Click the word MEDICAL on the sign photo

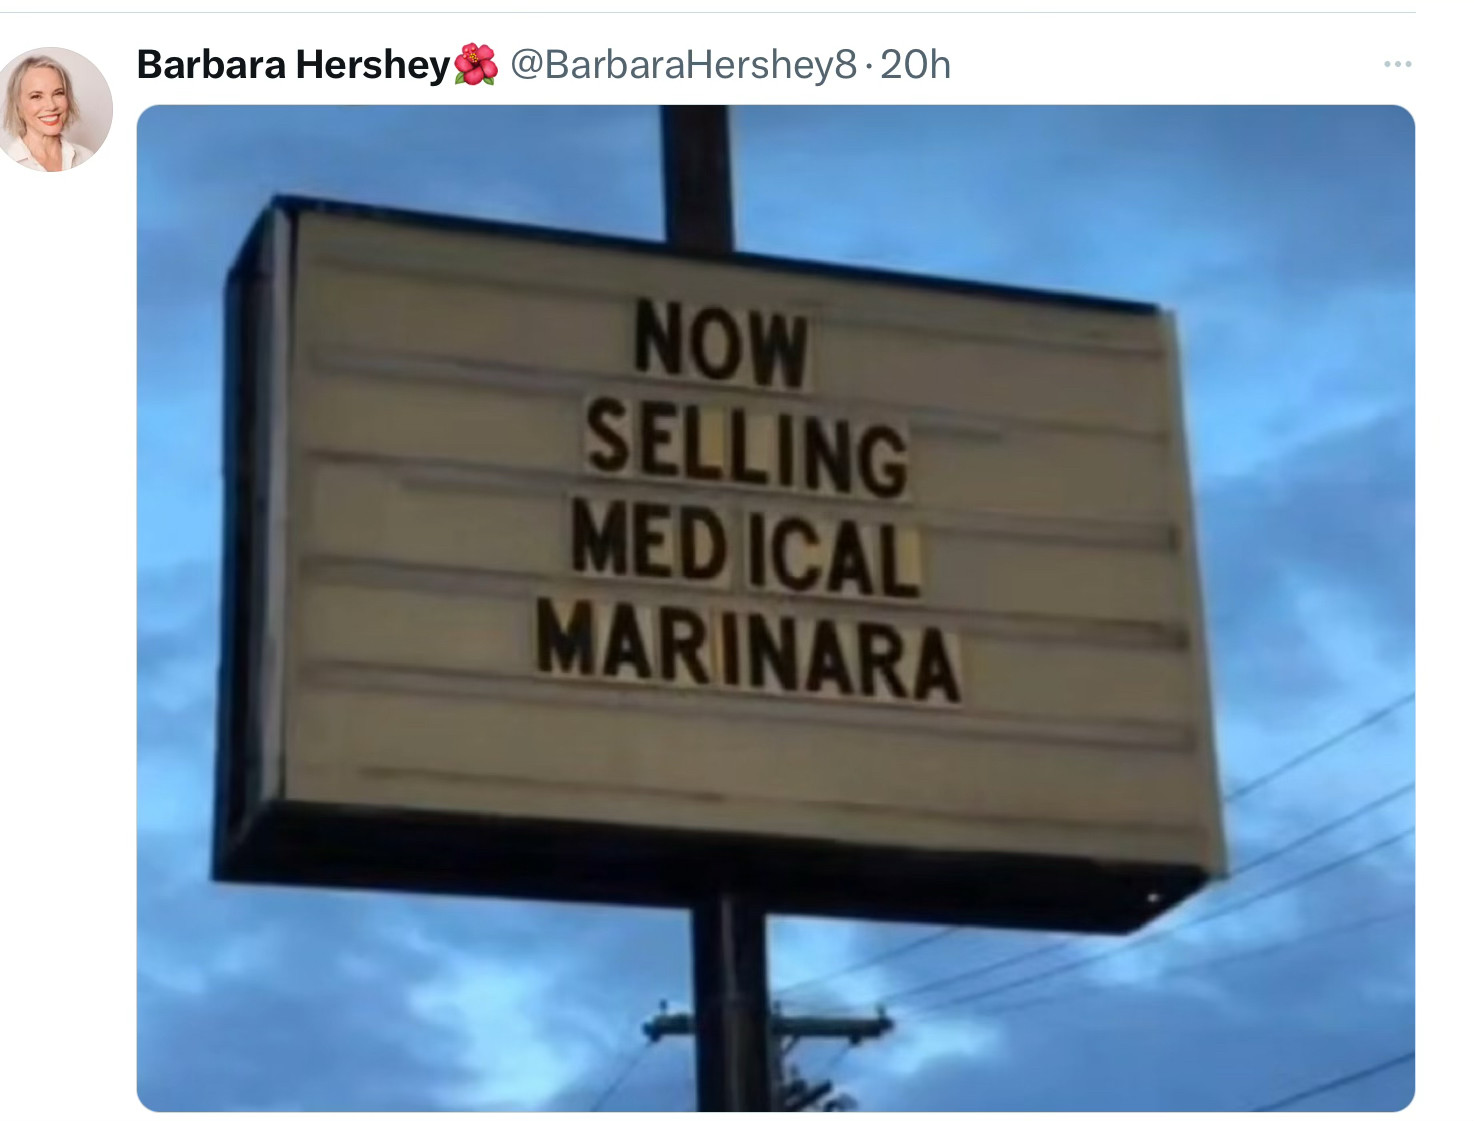click(x=746, y=549)
